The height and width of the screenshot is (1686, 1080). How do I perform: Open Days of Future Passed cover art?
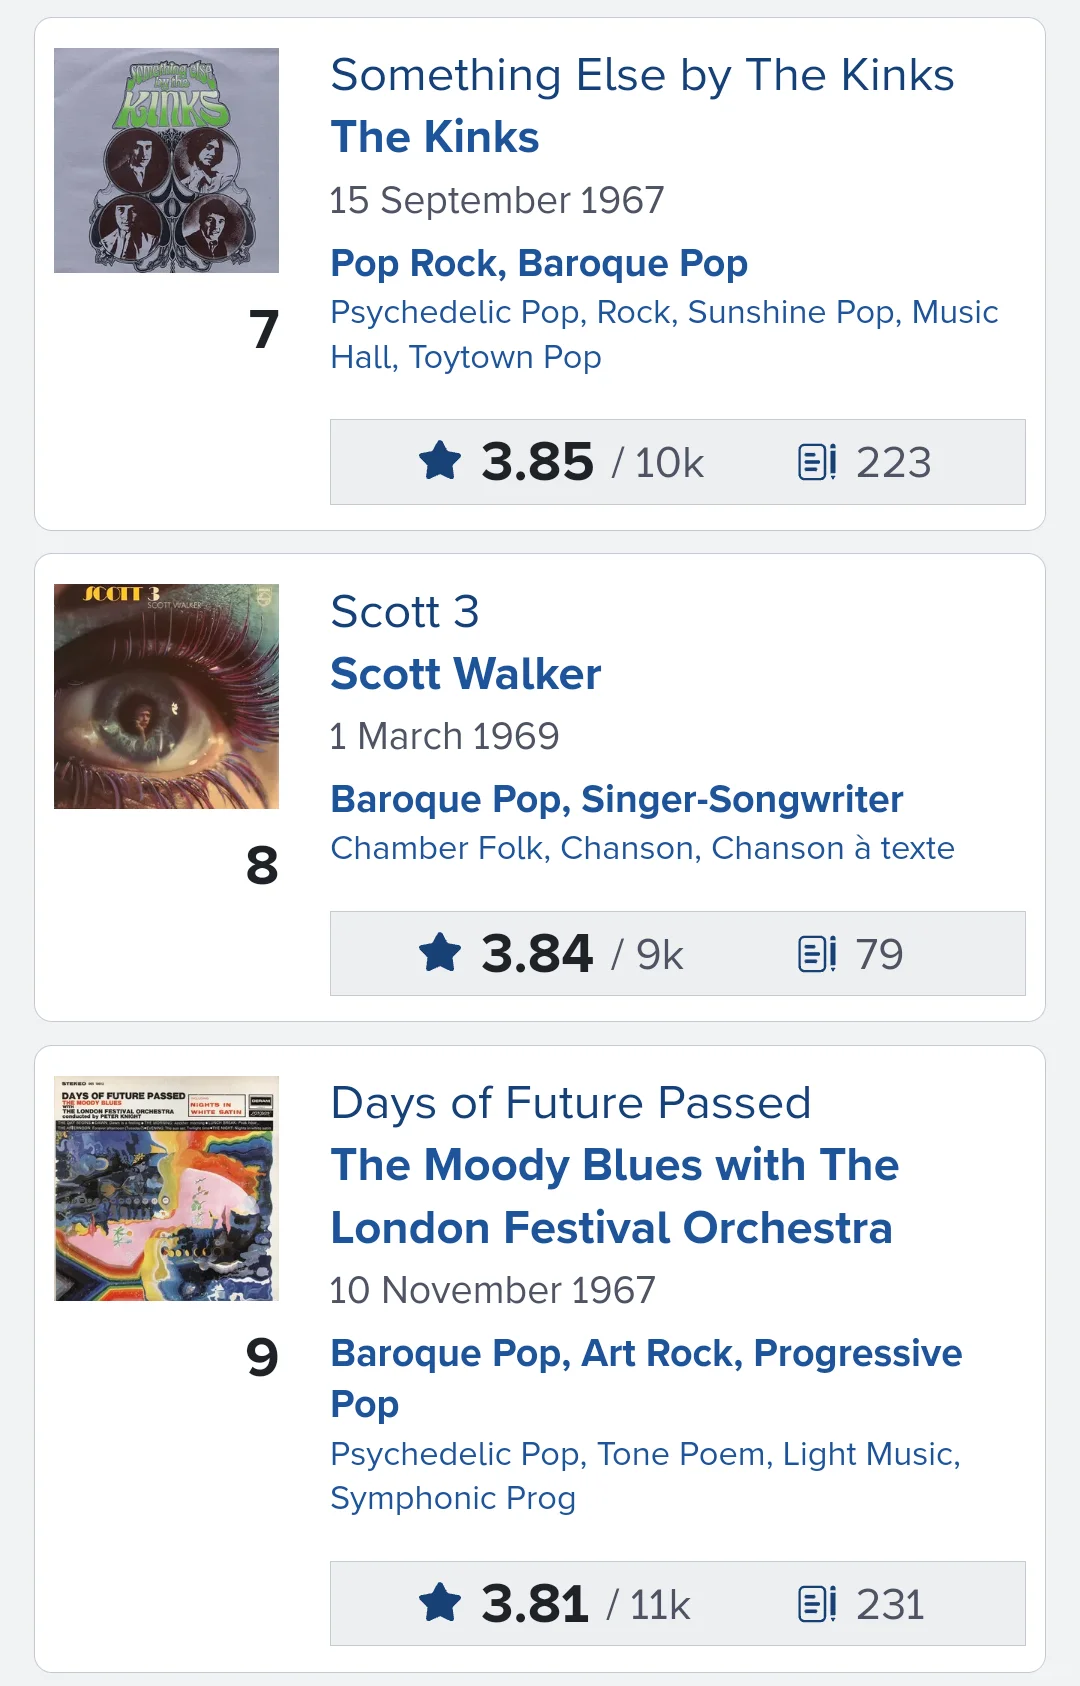pyautogui.click(x=166, y=1189)
